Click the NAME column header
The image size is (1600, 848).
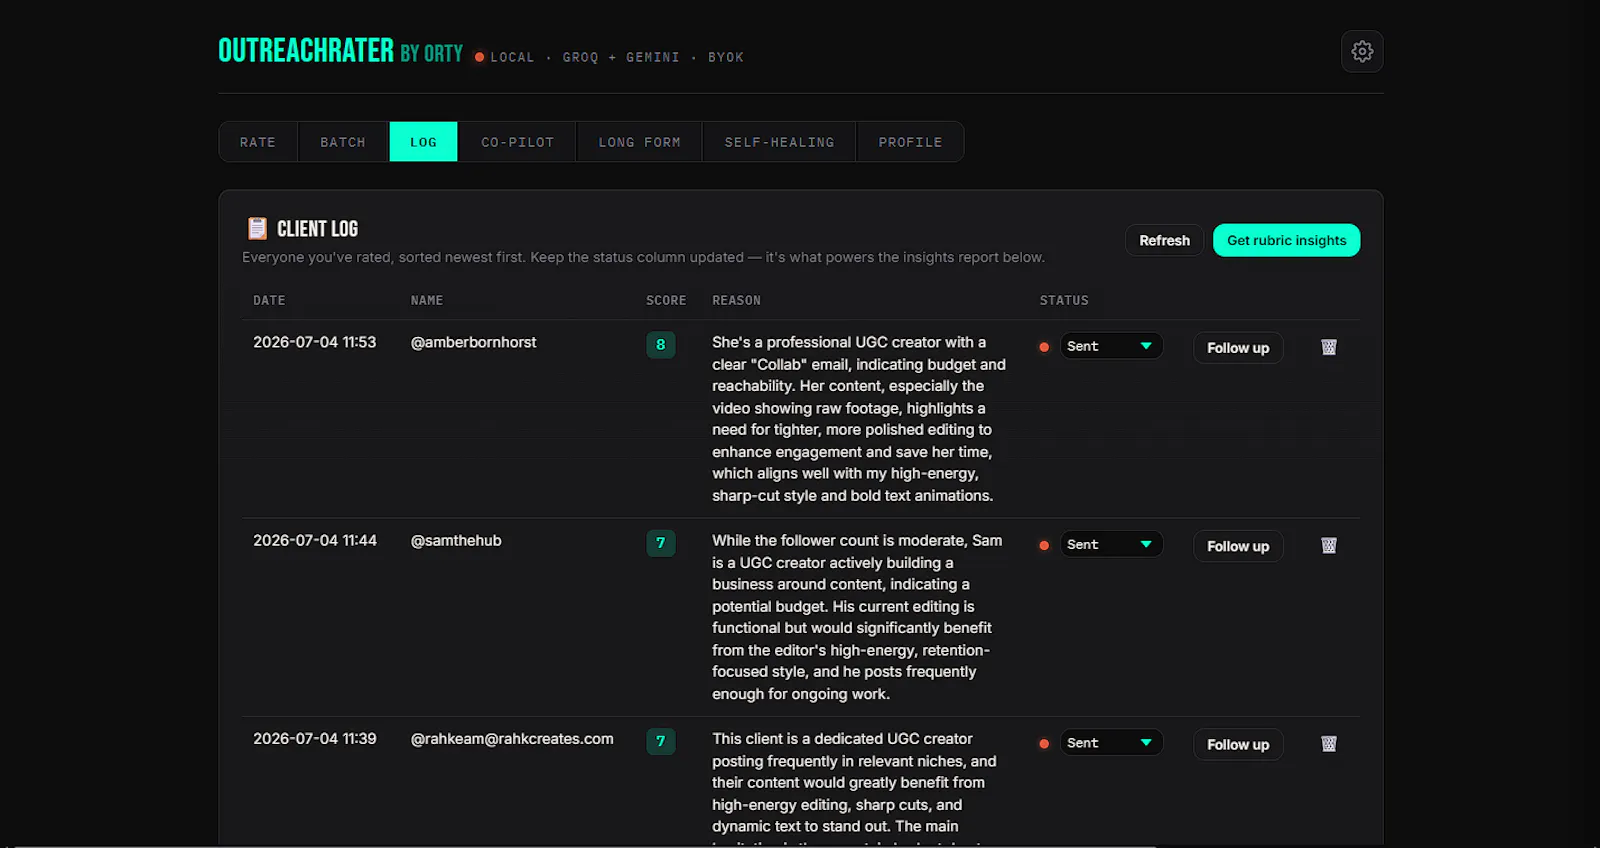pyautogui.click(x=427, y=300)
